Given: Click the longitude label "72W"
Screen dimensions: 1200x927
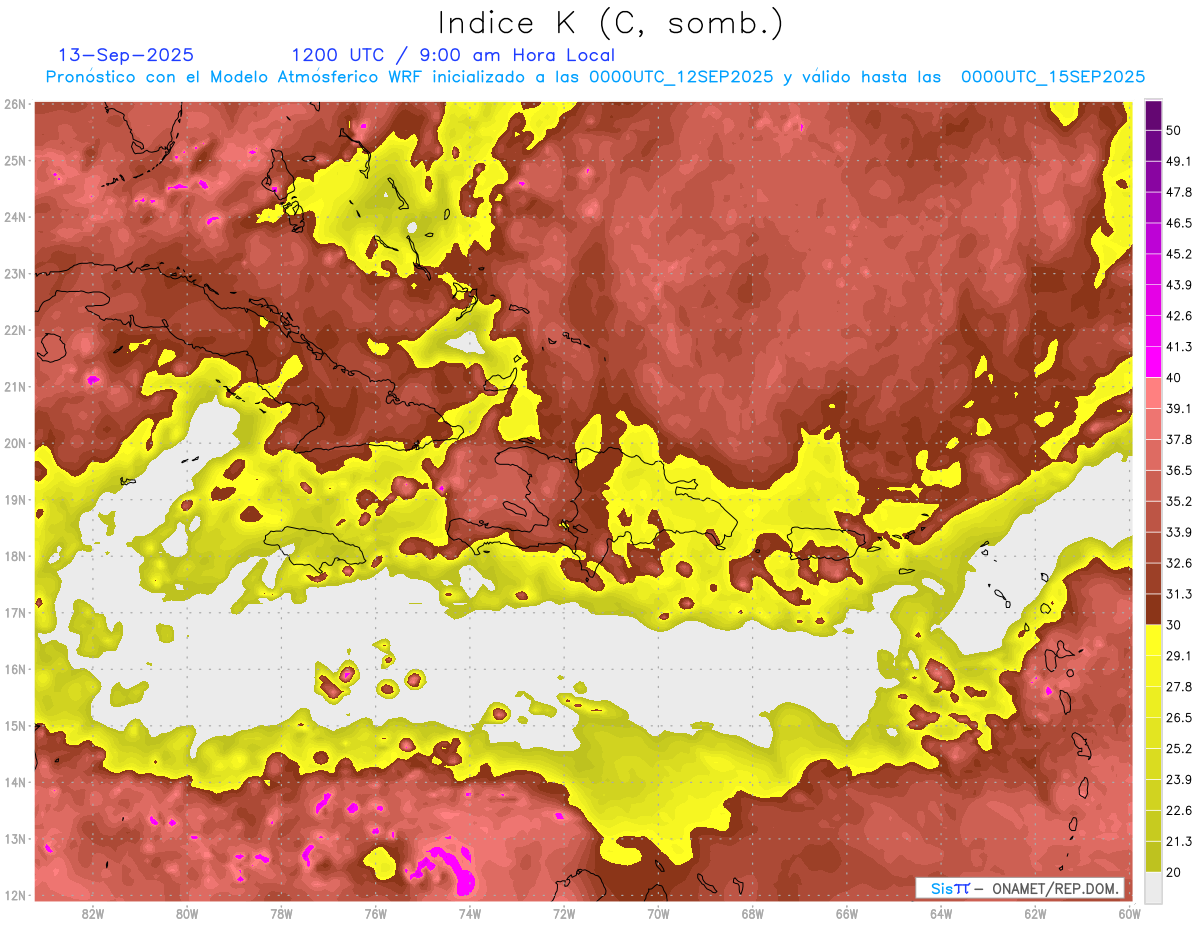Looking at the screenshot, I should click(564, 913).
